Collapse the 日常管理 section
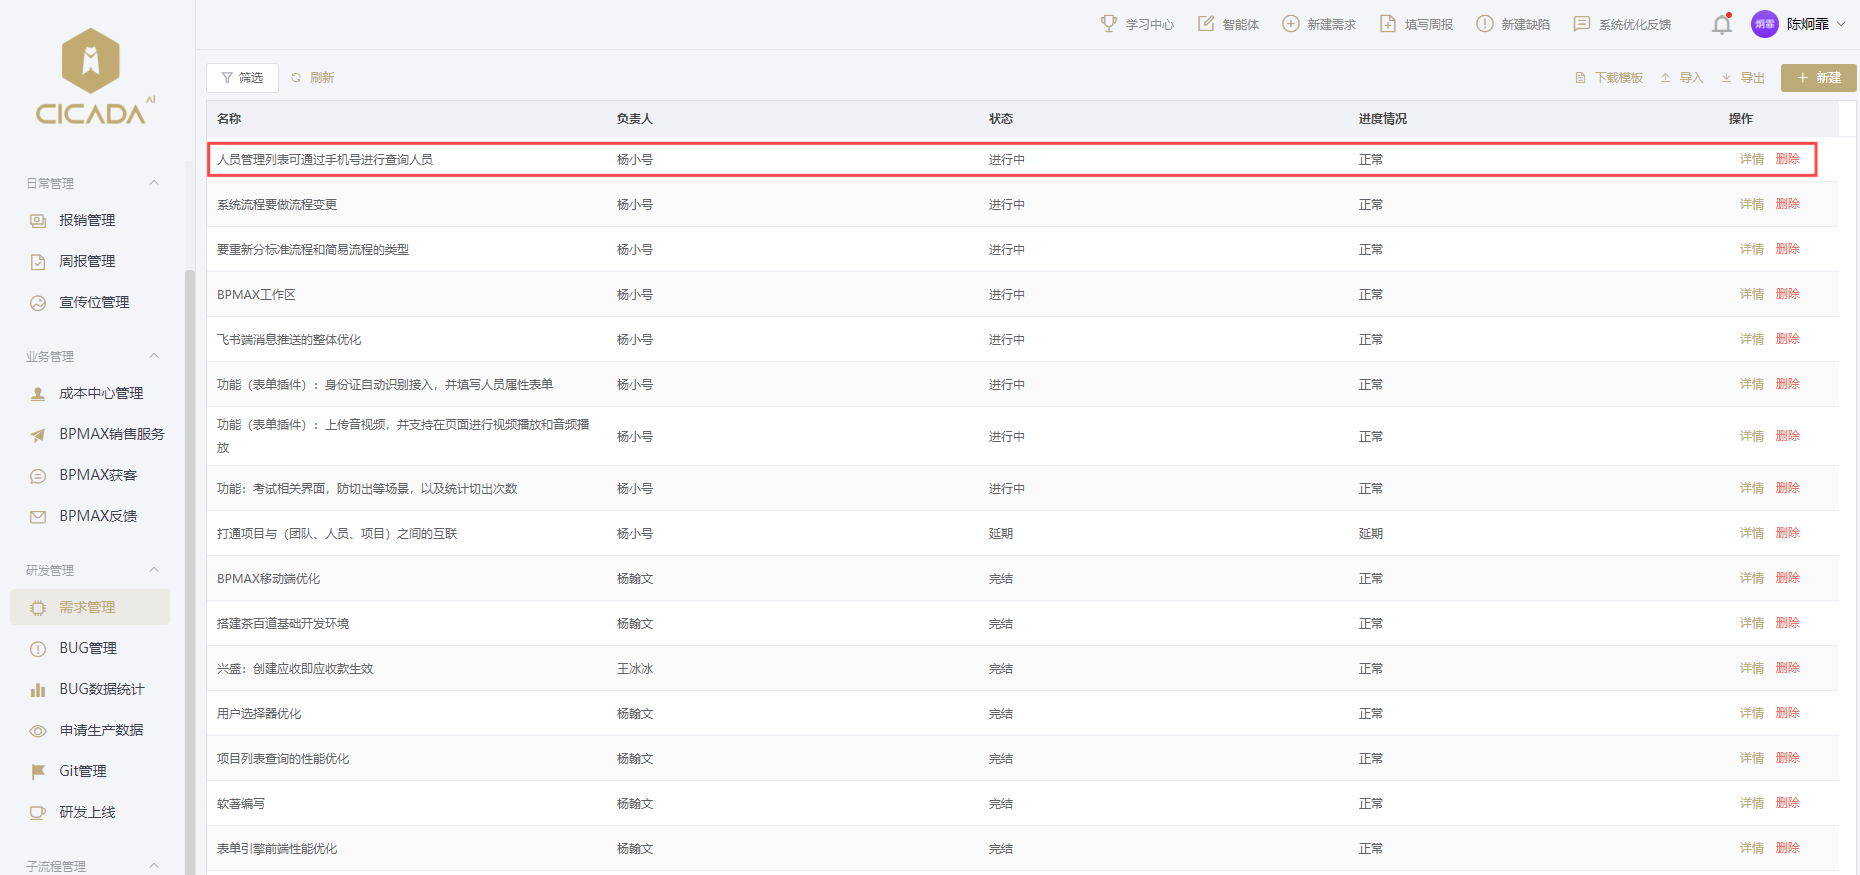Image resolution: width=1860 pixels, height=875 pixels. 154,183
